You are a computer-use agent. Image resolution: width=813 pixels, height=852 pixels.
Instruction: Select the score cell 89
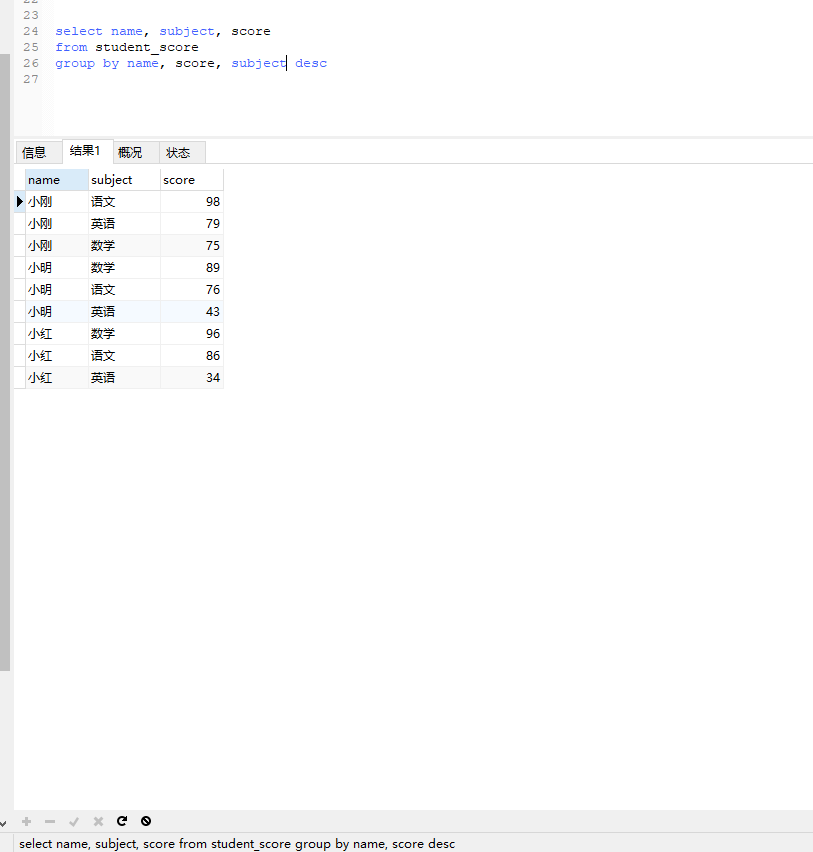point(192,268)
